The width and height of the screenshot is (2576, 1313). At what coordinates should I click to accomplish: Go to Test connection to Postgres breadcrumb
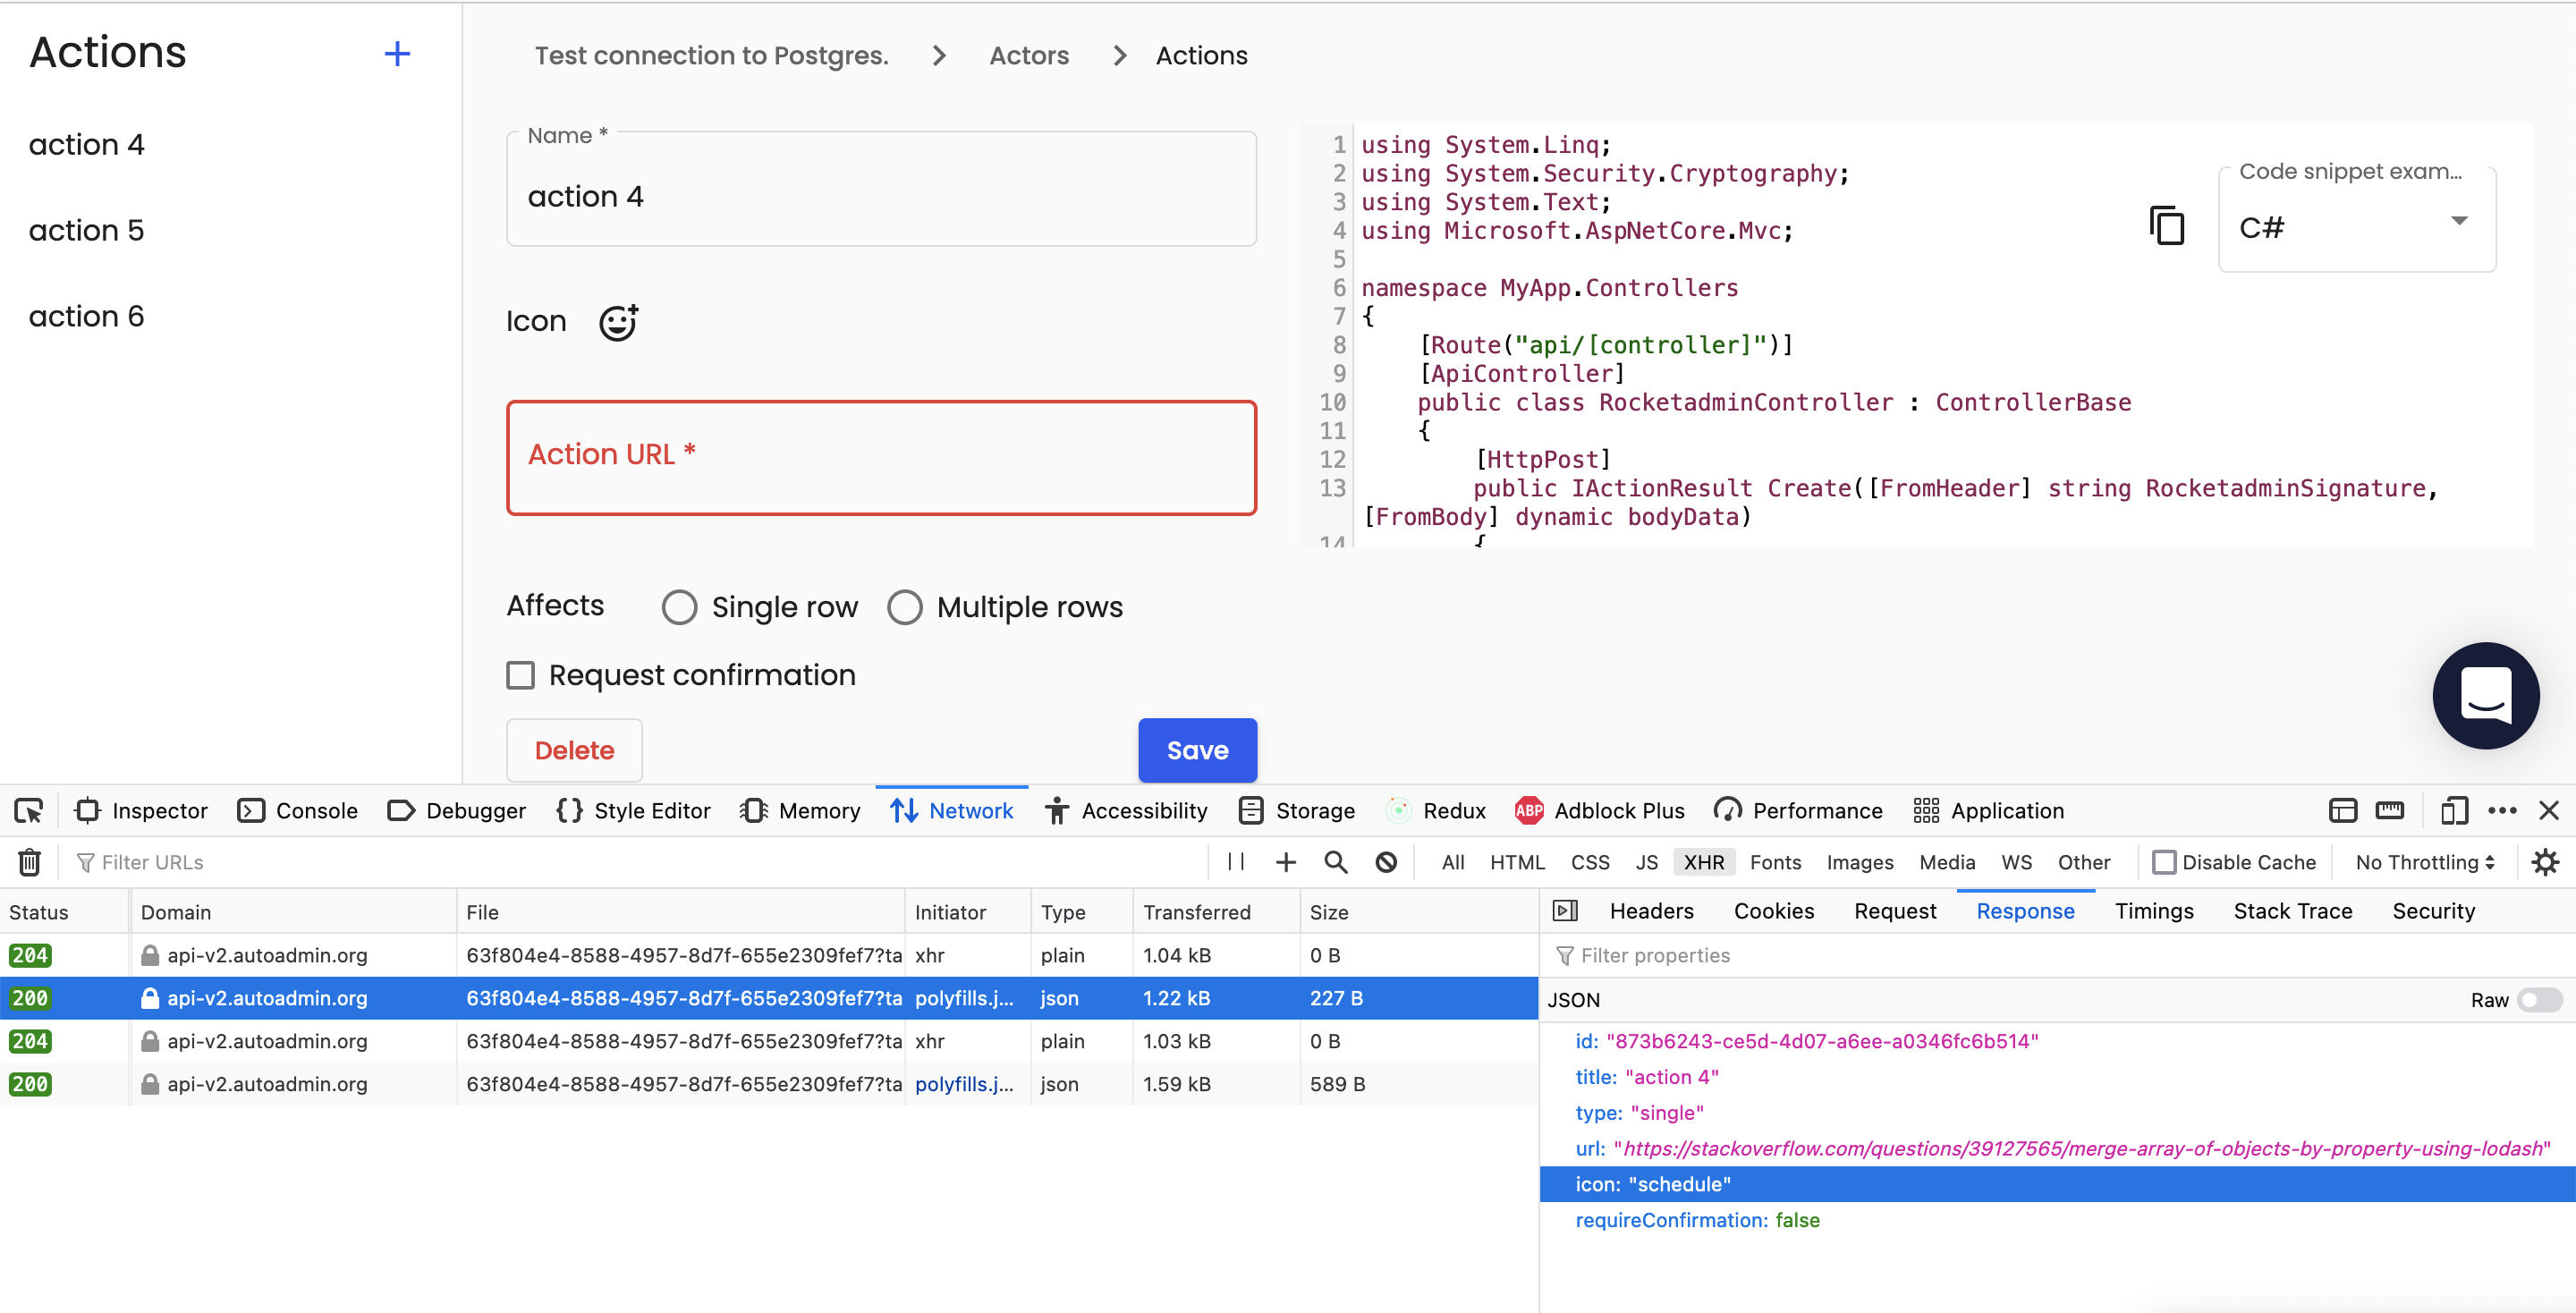(711, 56)
